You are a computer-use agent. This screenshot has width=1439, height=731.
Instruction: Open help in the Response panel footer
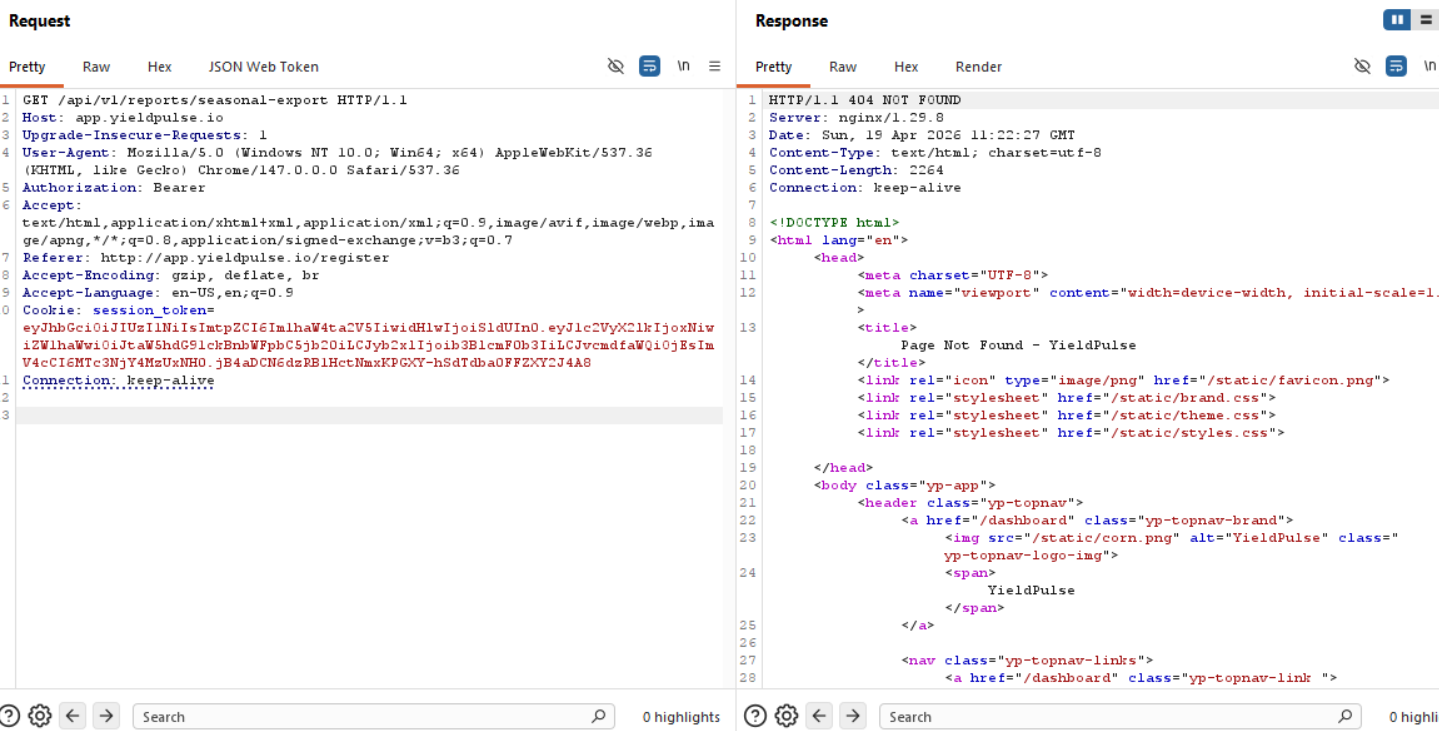click(756, 716)
